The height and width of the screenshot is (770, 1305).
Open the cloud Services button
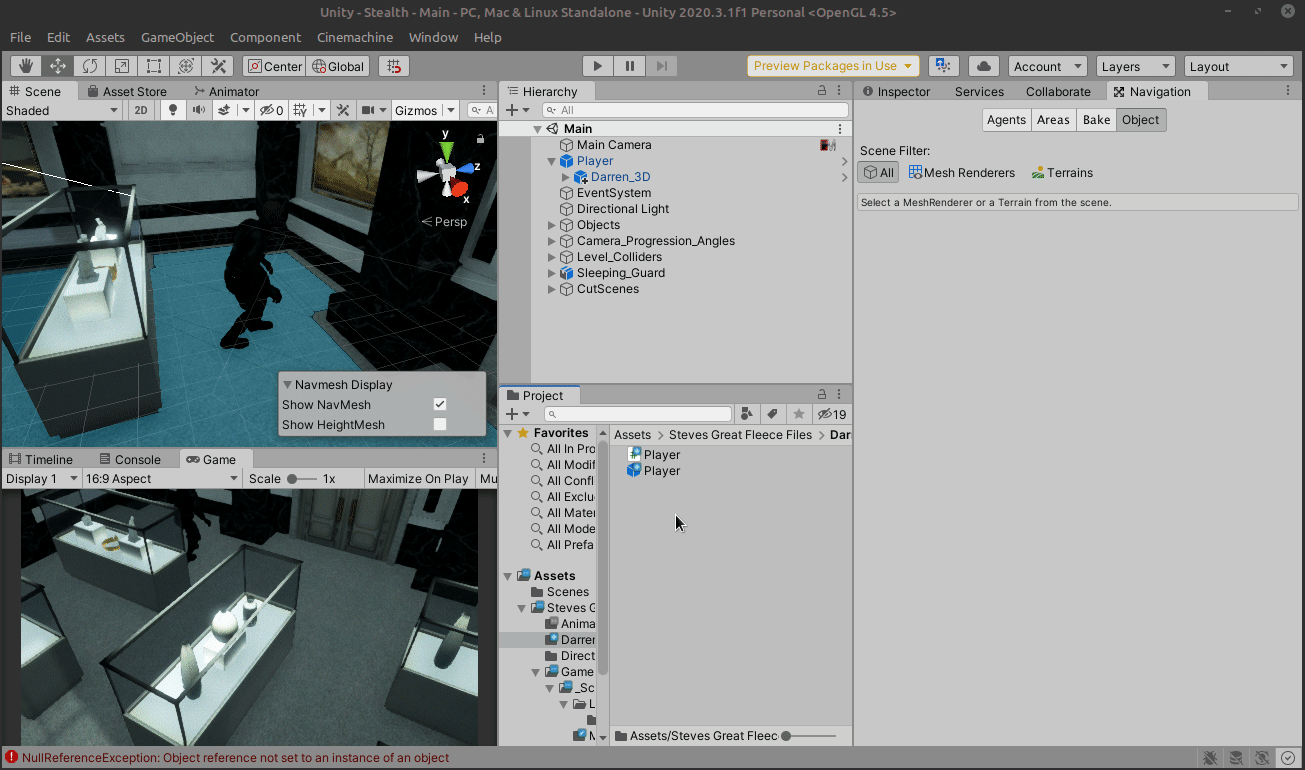(984, 66)
